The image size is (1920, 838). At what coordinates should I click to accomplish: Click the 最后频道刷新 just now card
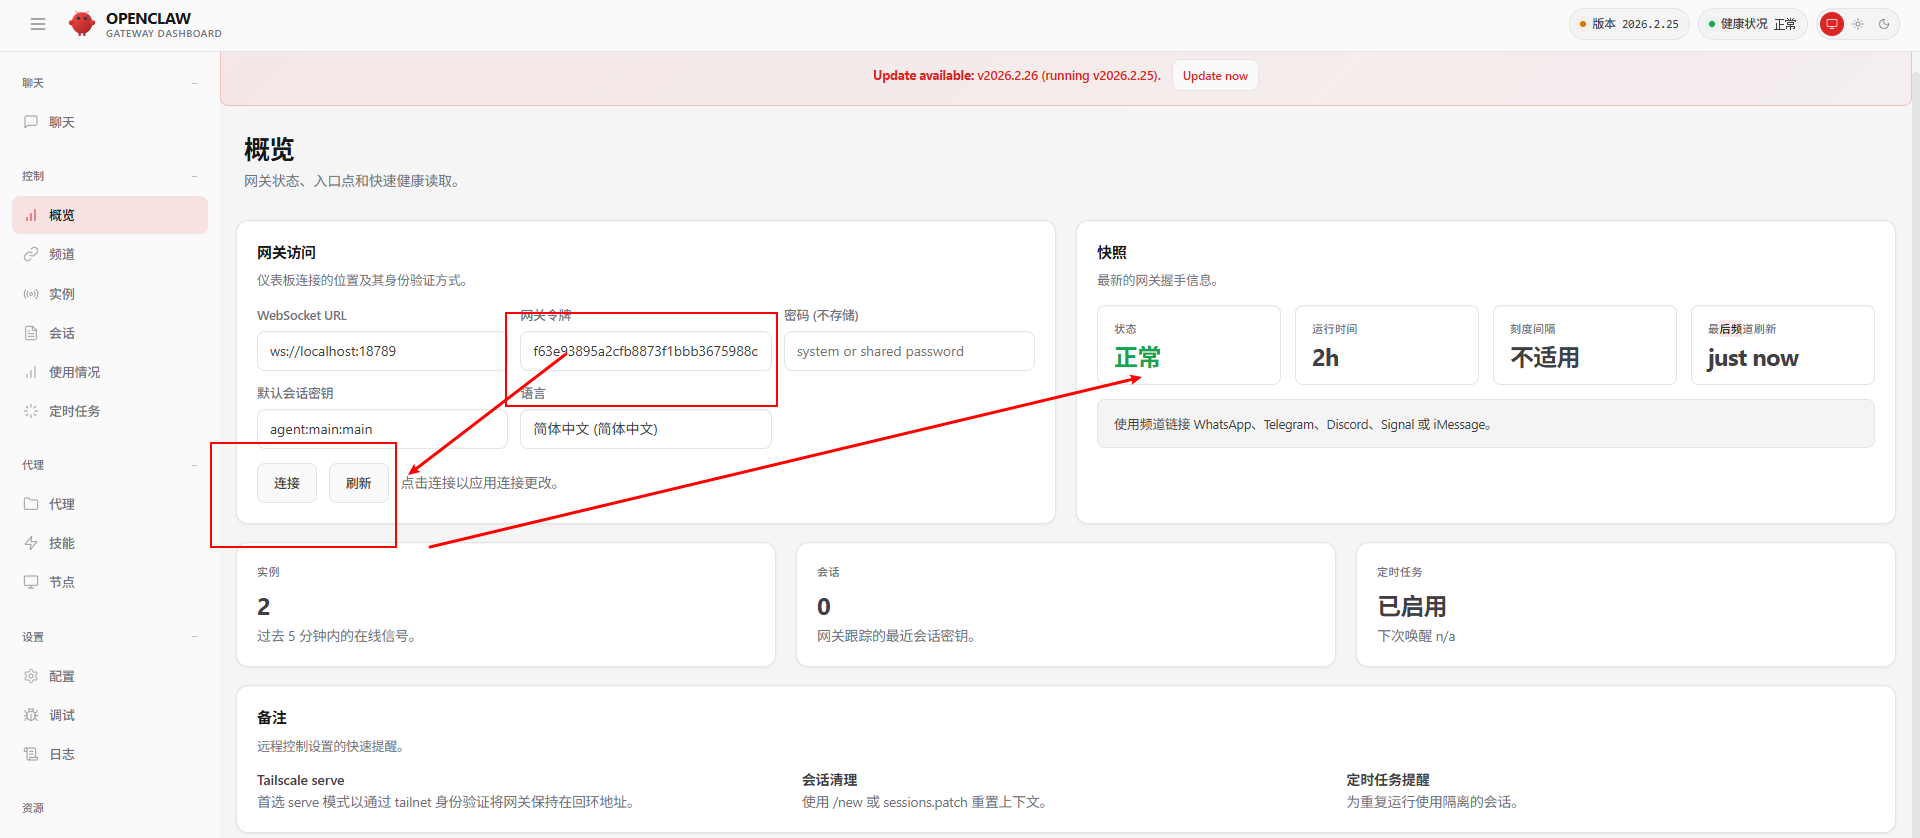tap(1783, 345)
